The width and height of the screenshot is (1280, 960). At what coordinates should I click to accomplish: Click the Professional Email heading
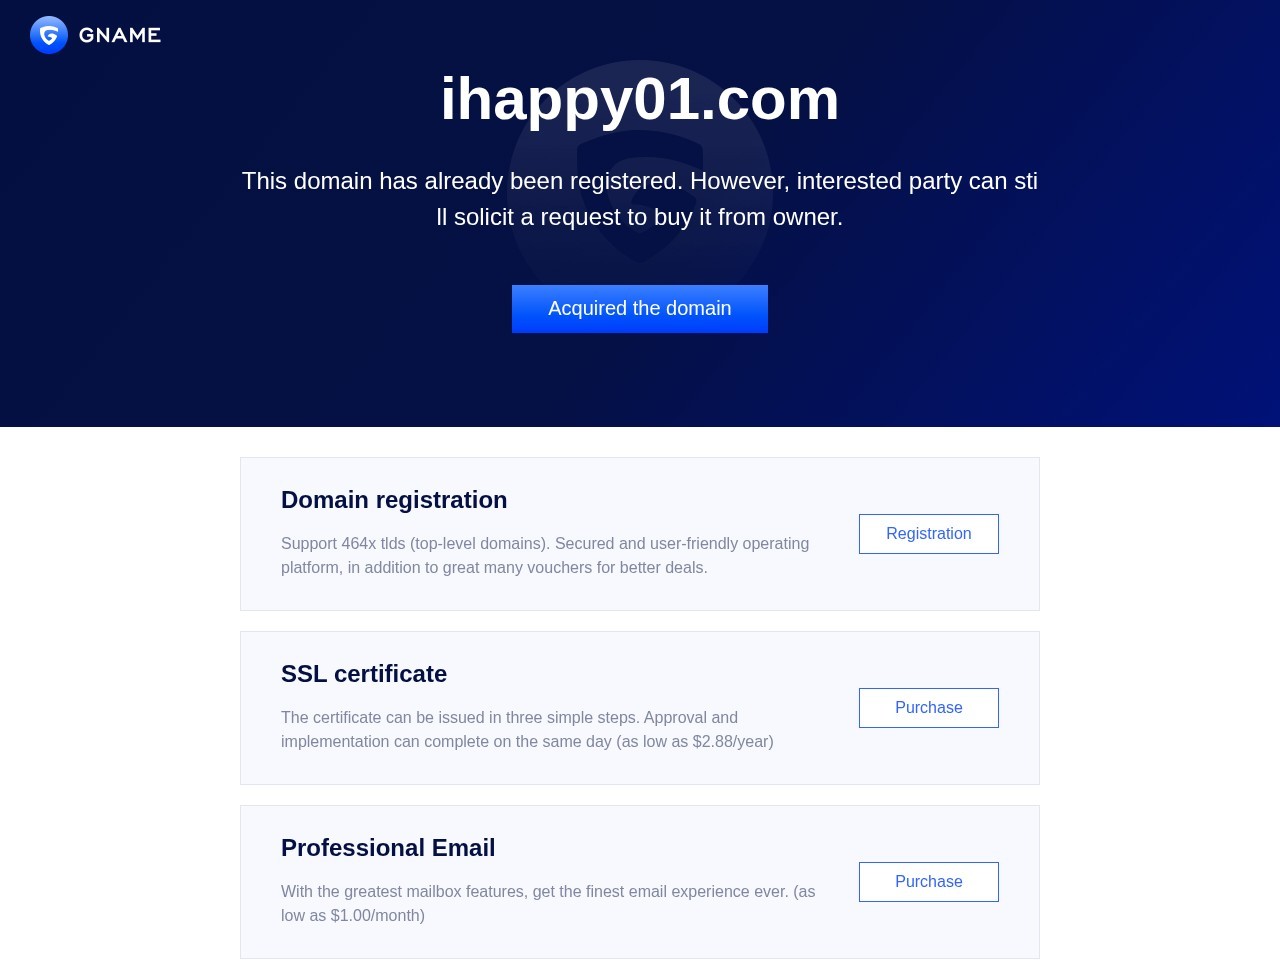coord(388,848)
